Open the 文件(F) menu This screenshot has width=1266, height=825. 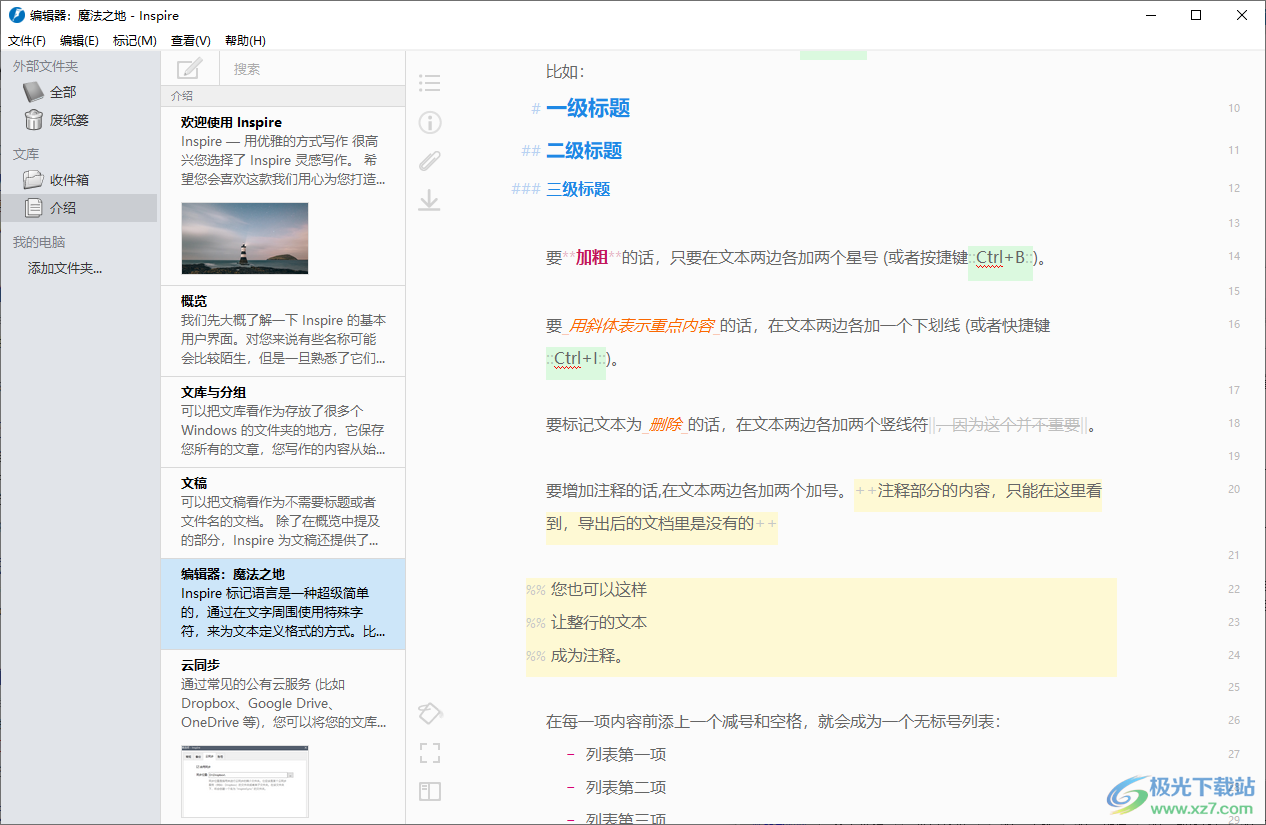pyautogui.click(x=27, y=41)
